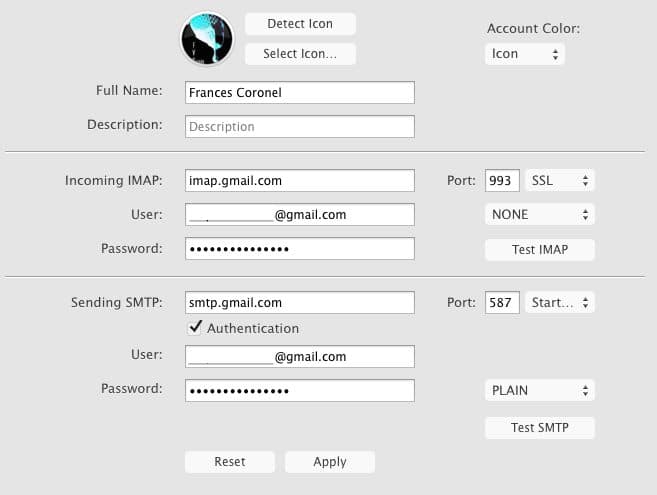Viewport: 657px width, 495px height.
Task: Open the SMTP PLAIN authentication dropdown
Action: (539, 390)
